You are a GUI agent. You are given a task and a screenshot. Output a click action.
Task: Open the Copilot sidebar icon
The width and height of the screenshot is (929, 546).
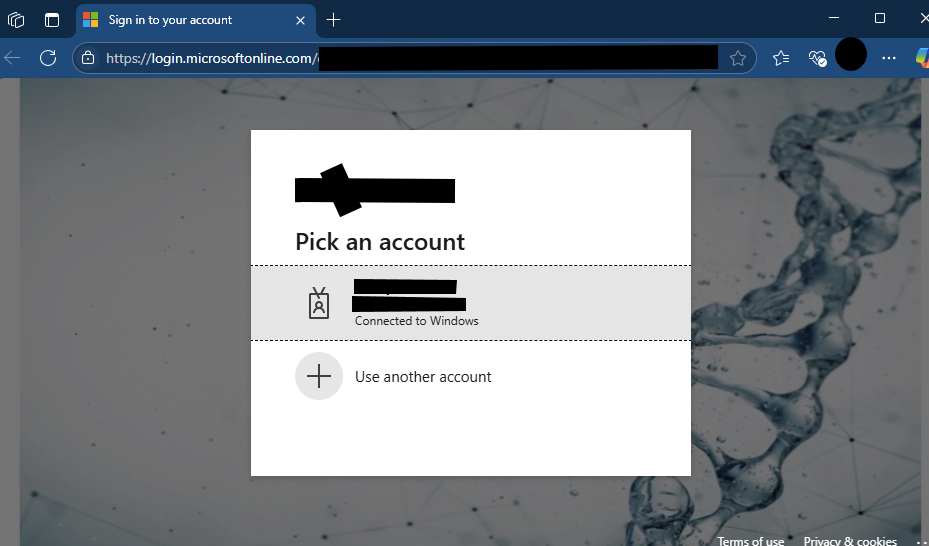point(922,58)
